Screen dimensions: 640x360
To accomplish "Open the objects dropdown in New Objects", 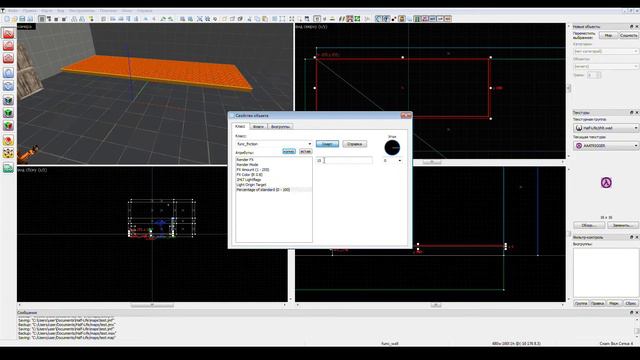I will click(606, 66).
